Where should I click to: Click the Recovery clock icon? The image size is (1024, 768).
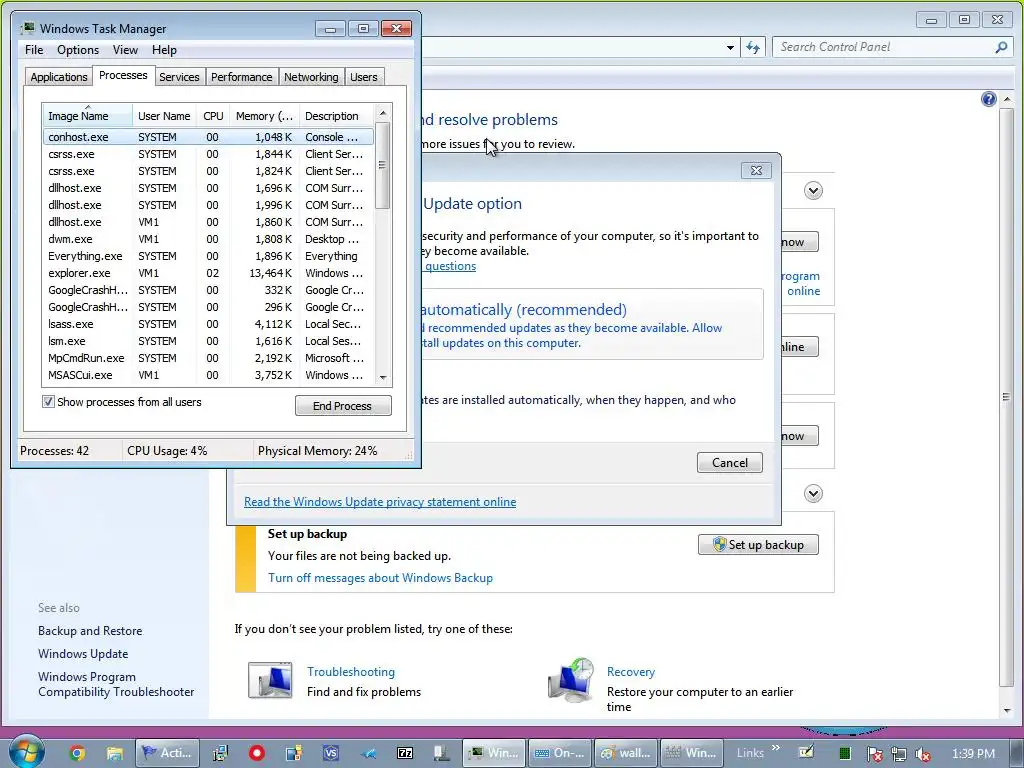tap(571, 680)
